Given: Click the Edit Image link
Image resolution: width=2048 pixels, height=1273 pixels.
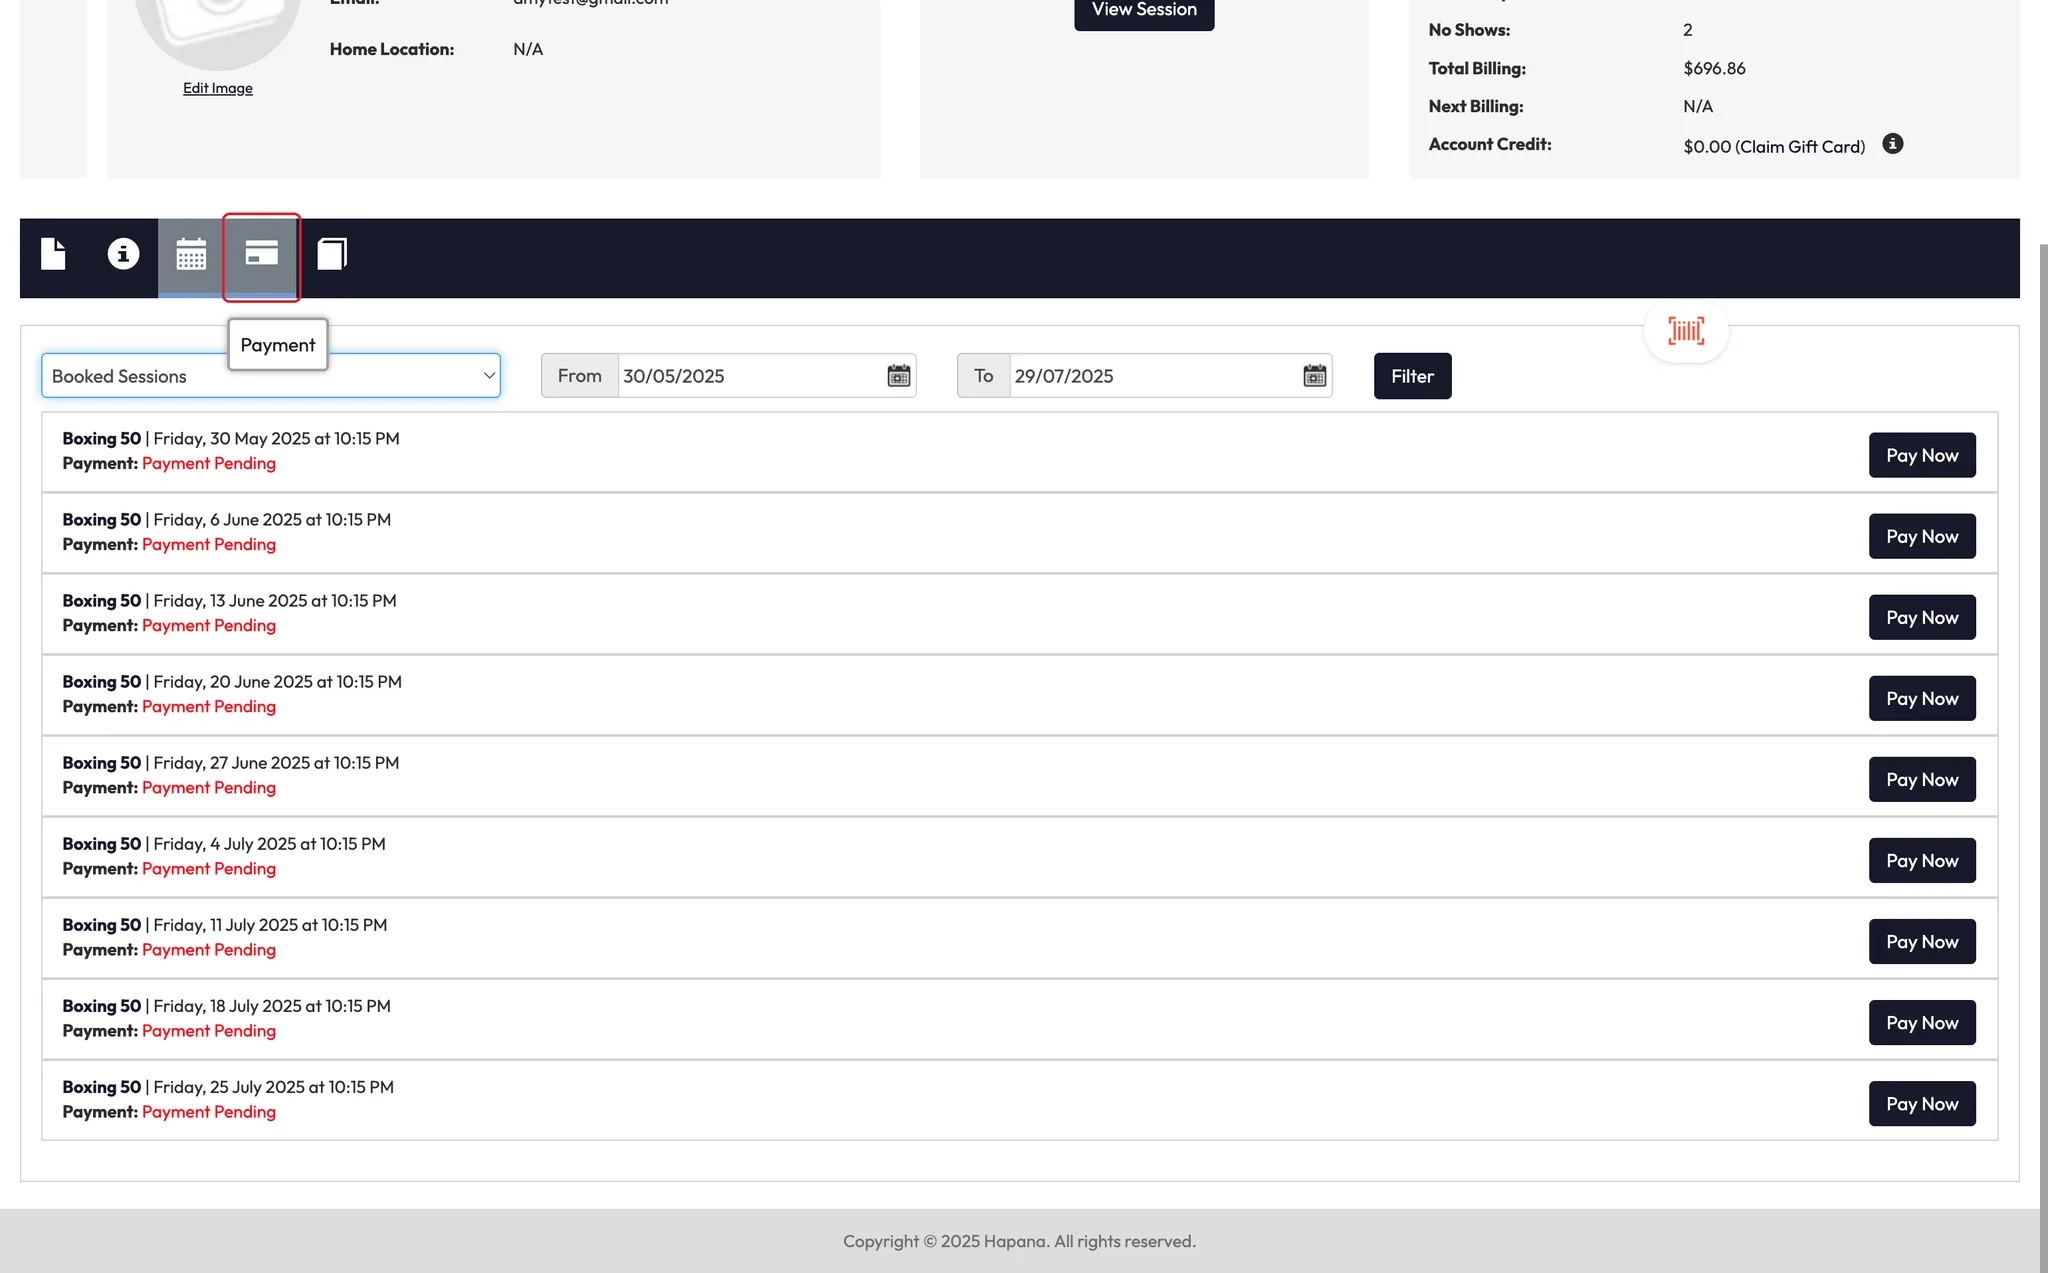Looking at the screenshot, I should point(217,88).
